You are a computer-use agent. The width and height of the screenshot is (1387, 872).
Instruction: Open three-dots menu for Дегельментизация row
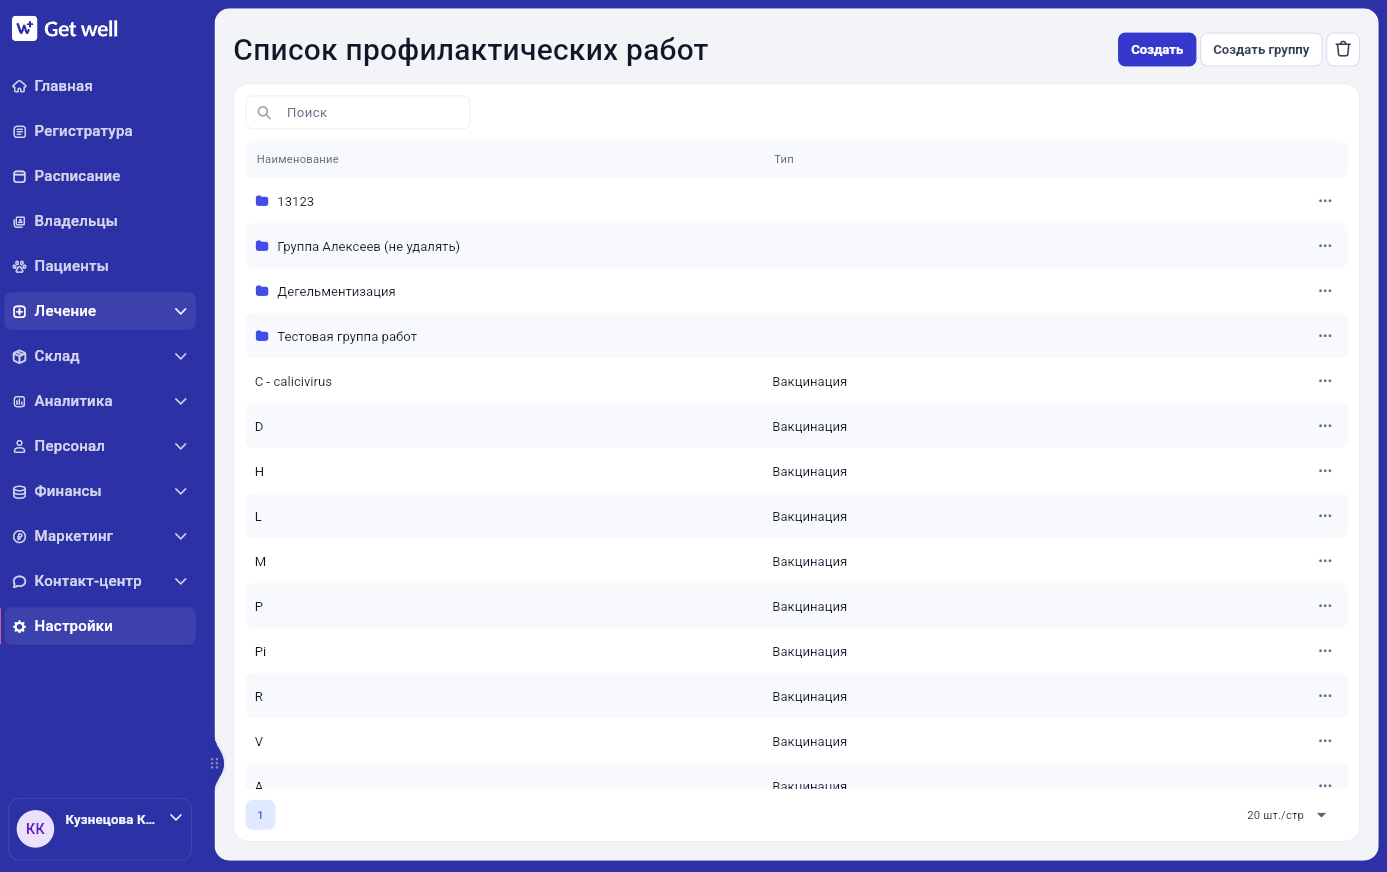(x=1325, y=291)
